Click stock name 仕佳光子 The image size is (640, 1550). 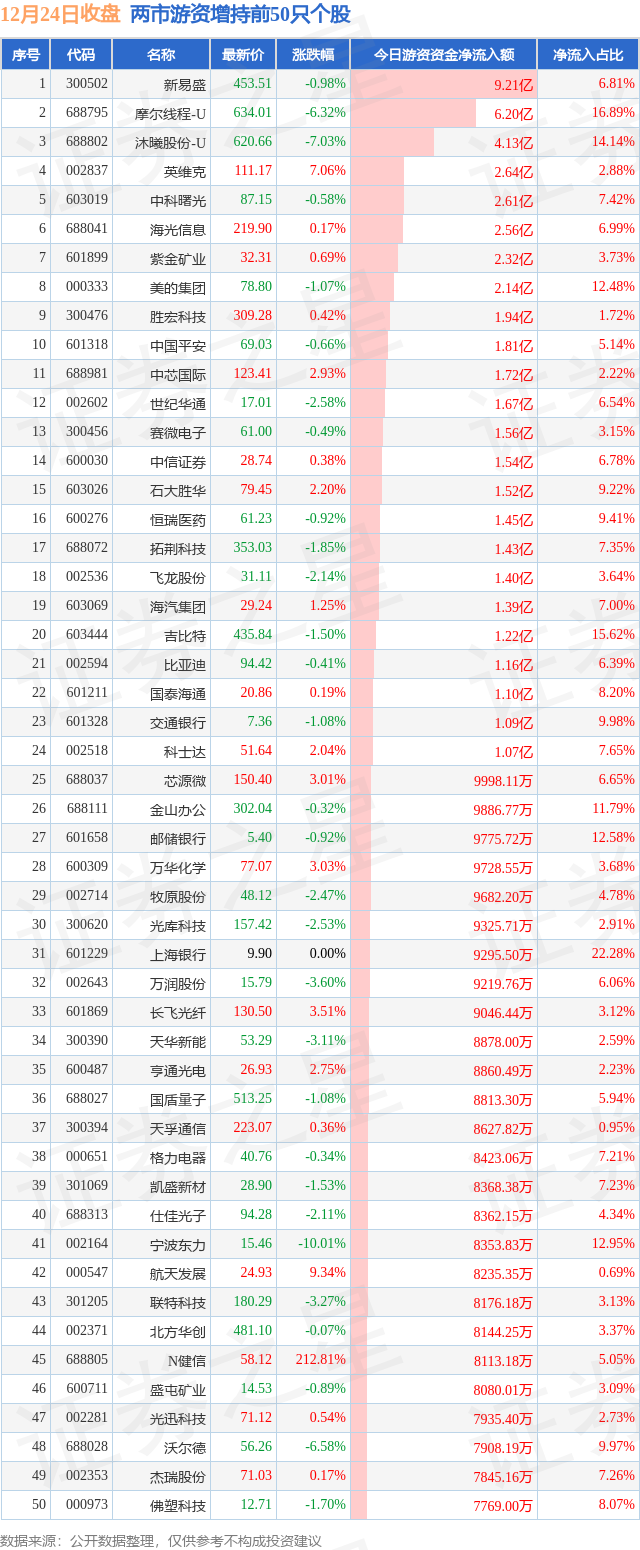click(178, 1215)
